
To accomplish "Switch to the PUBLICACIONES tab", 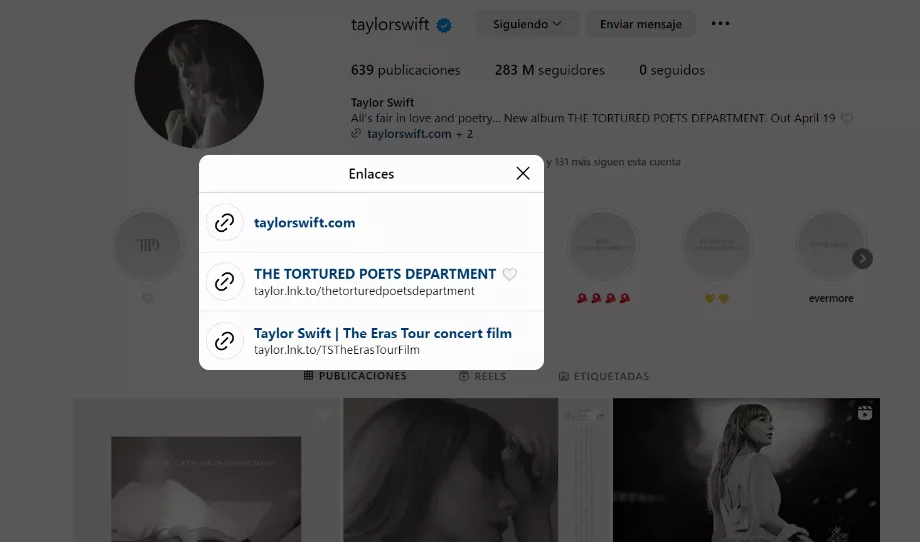I will [x=355, y=376].
